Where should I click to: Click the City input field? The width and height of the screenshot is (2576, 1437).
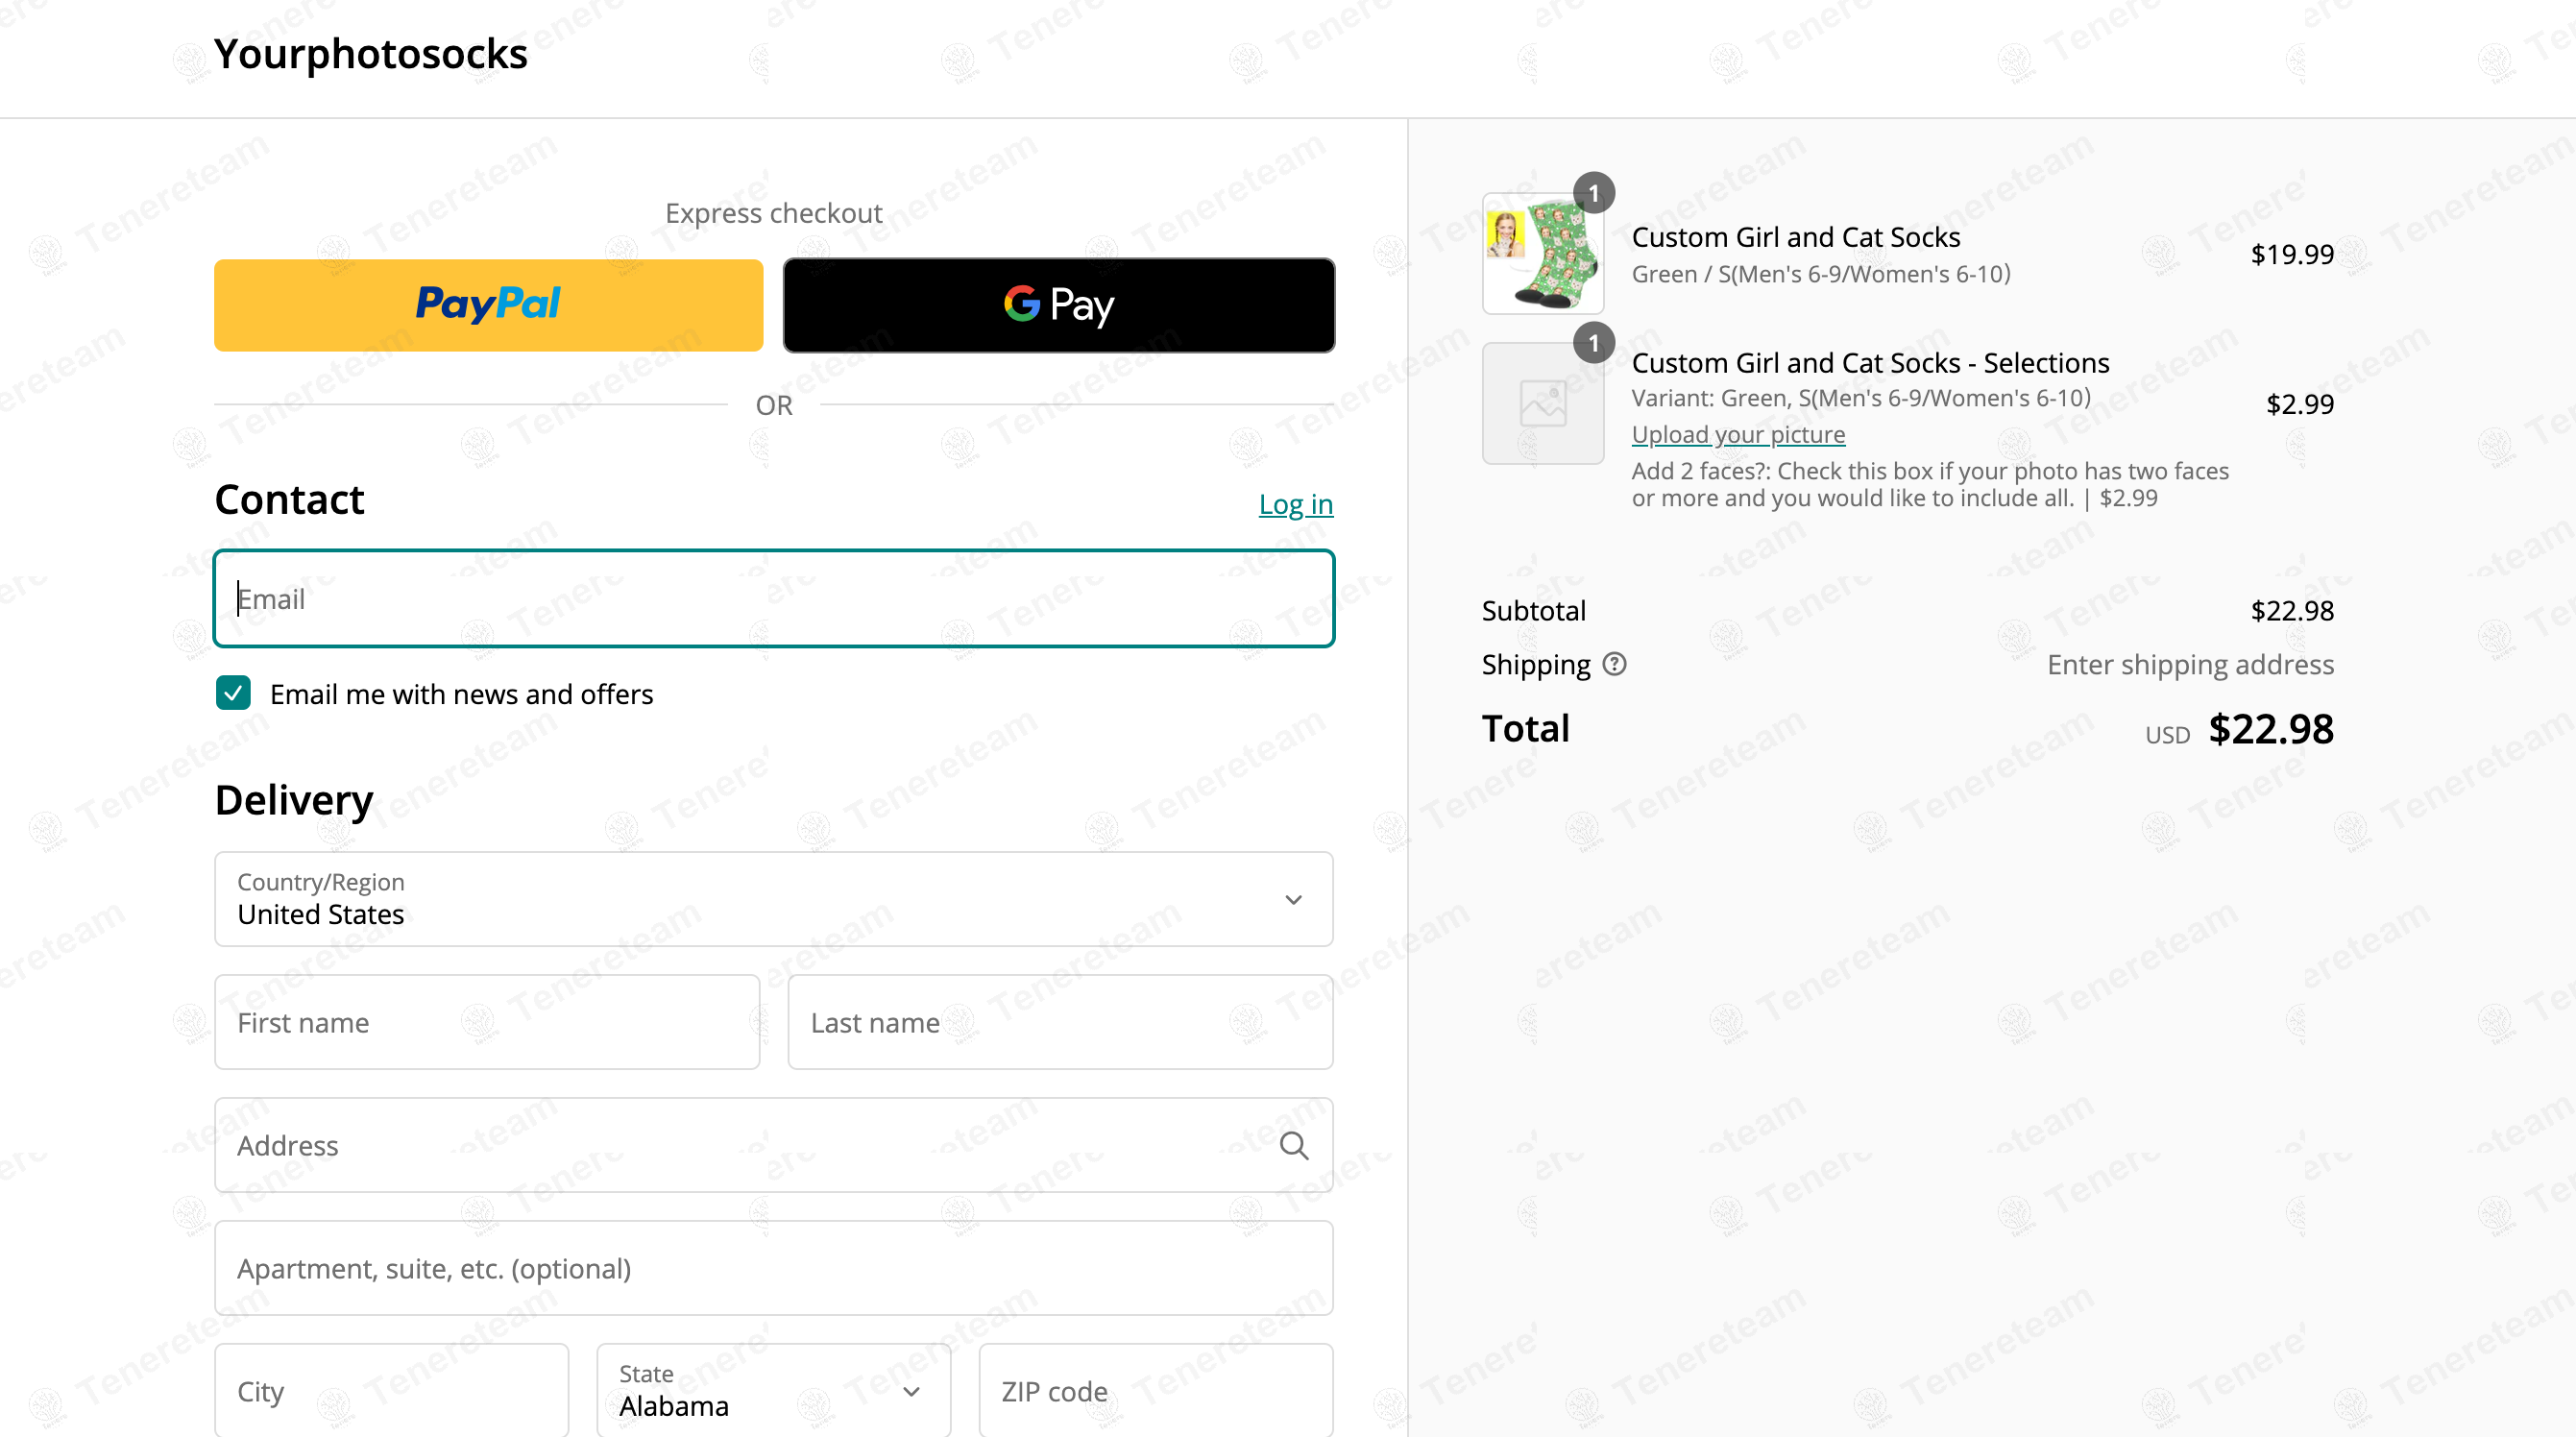click(391, 1391)
